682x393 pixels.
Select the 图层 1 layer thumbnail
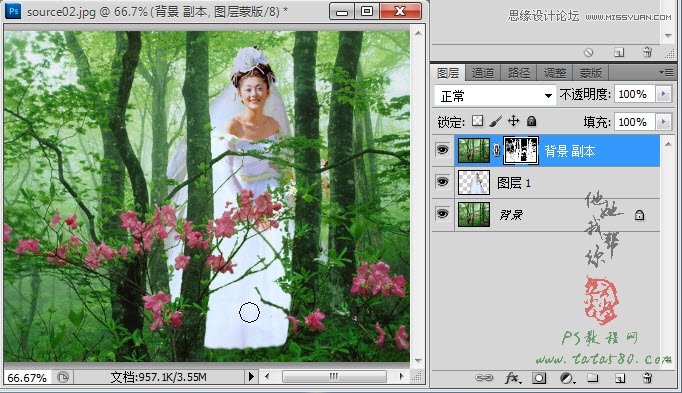(474, 183)
